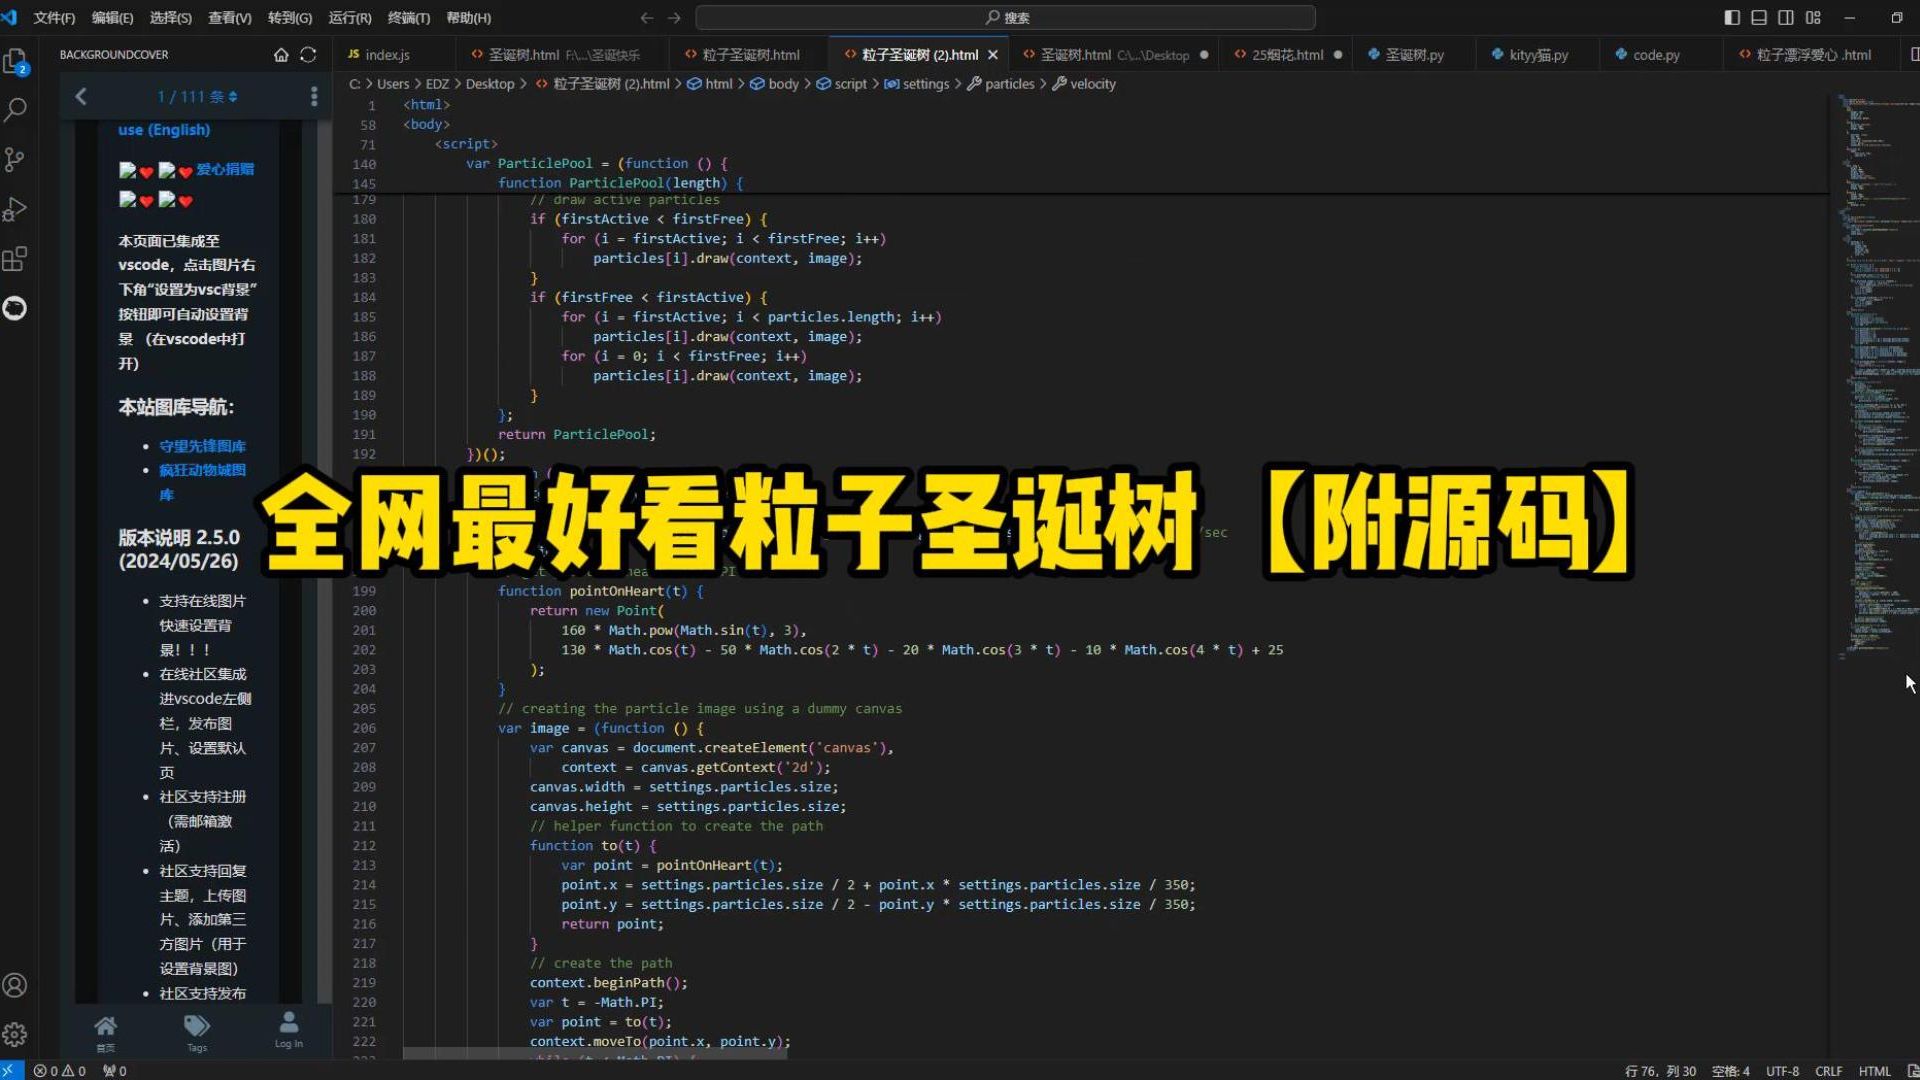This screenshot has height=1080, width=1920.
Task: Open the Manage gear icon
Action: tap(15, 1034)
